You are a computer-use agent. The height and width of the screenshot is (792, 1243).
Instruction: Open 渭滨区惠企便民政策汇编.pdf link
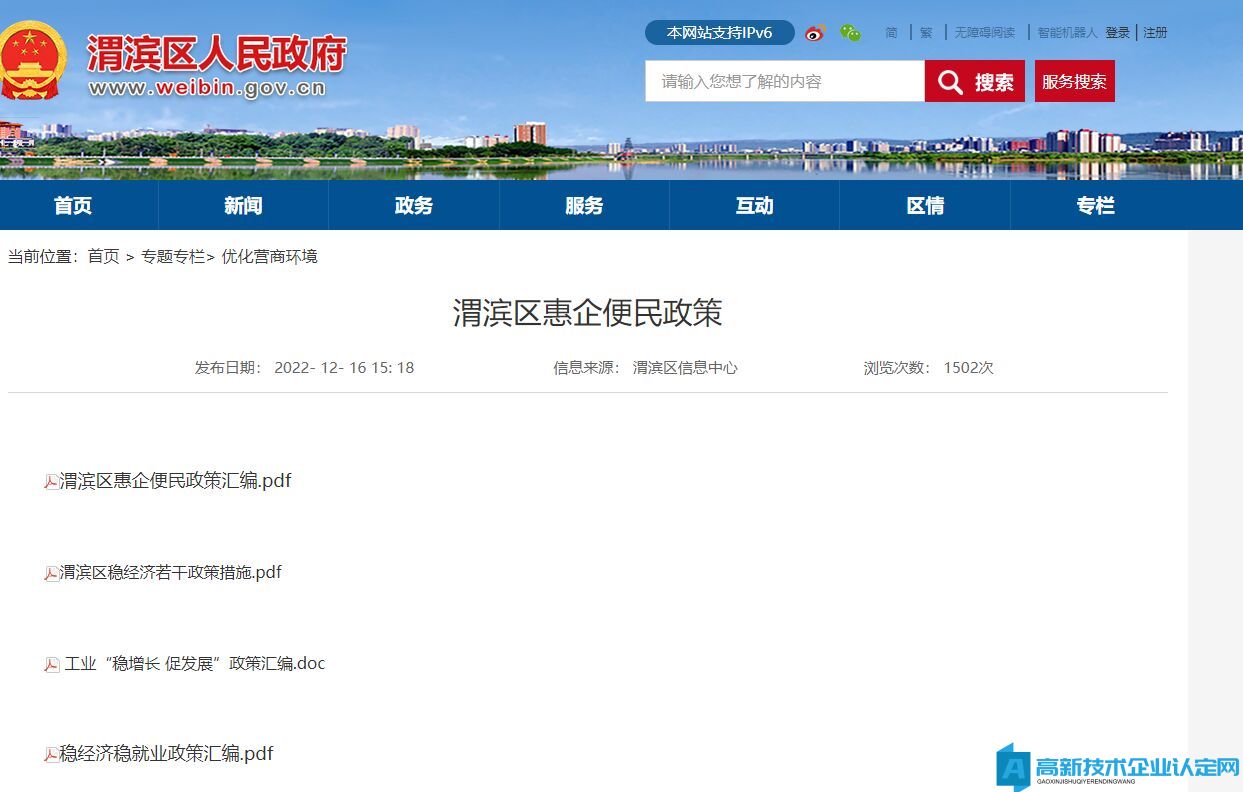coord(176,481)
